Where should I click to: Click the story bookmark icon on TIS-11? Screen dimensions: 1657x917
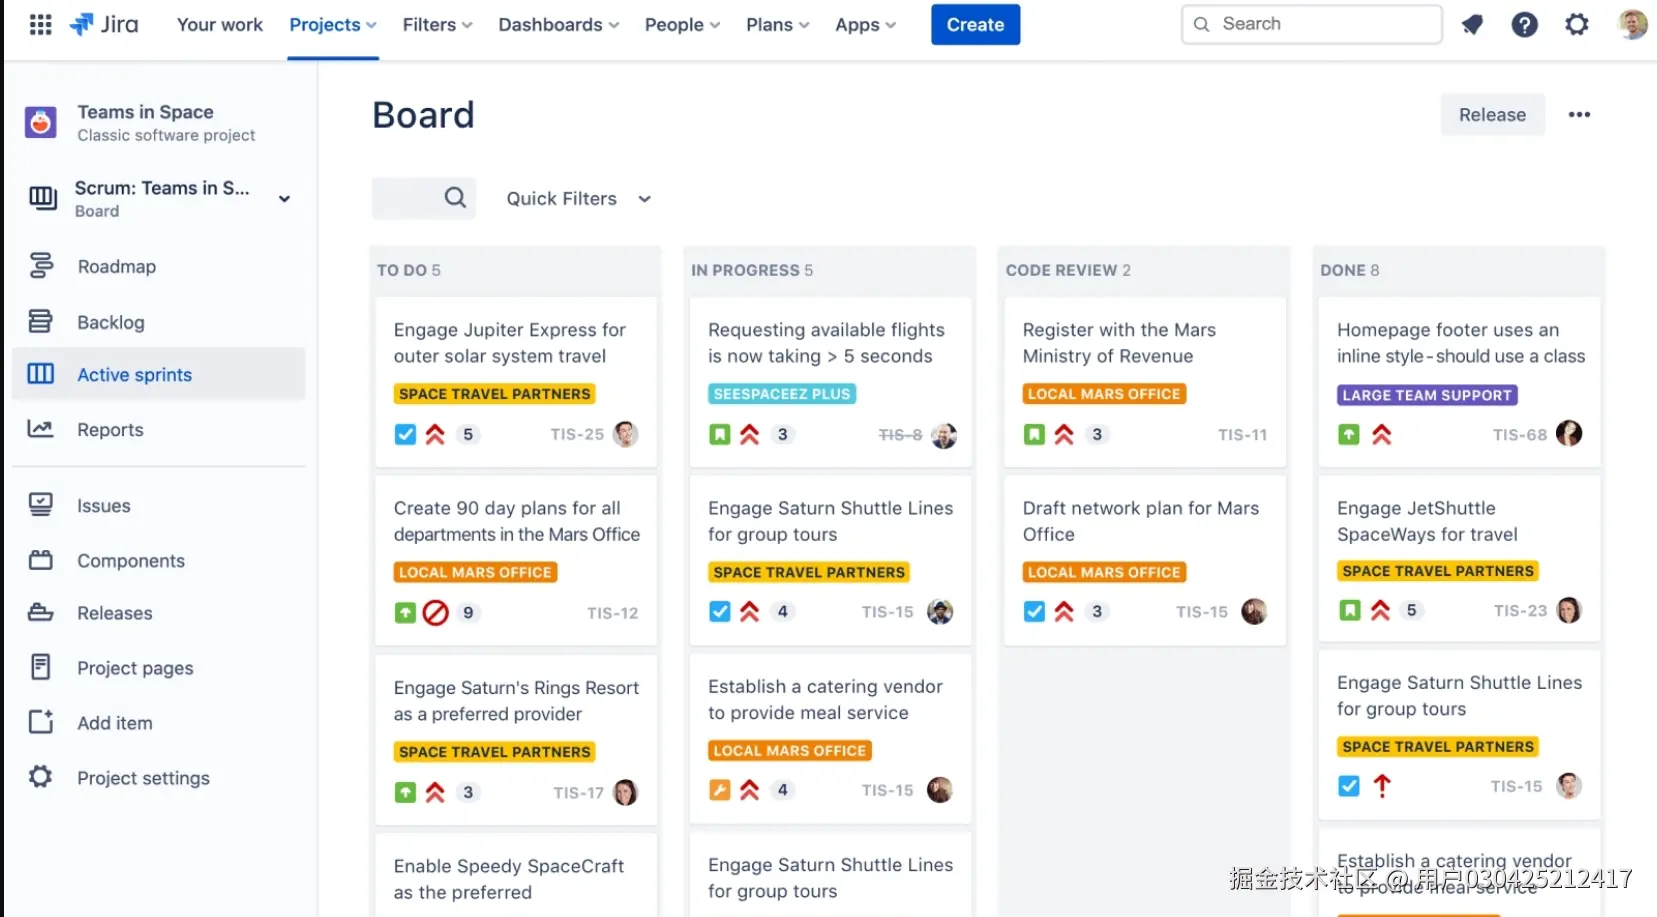point(1034,434)
